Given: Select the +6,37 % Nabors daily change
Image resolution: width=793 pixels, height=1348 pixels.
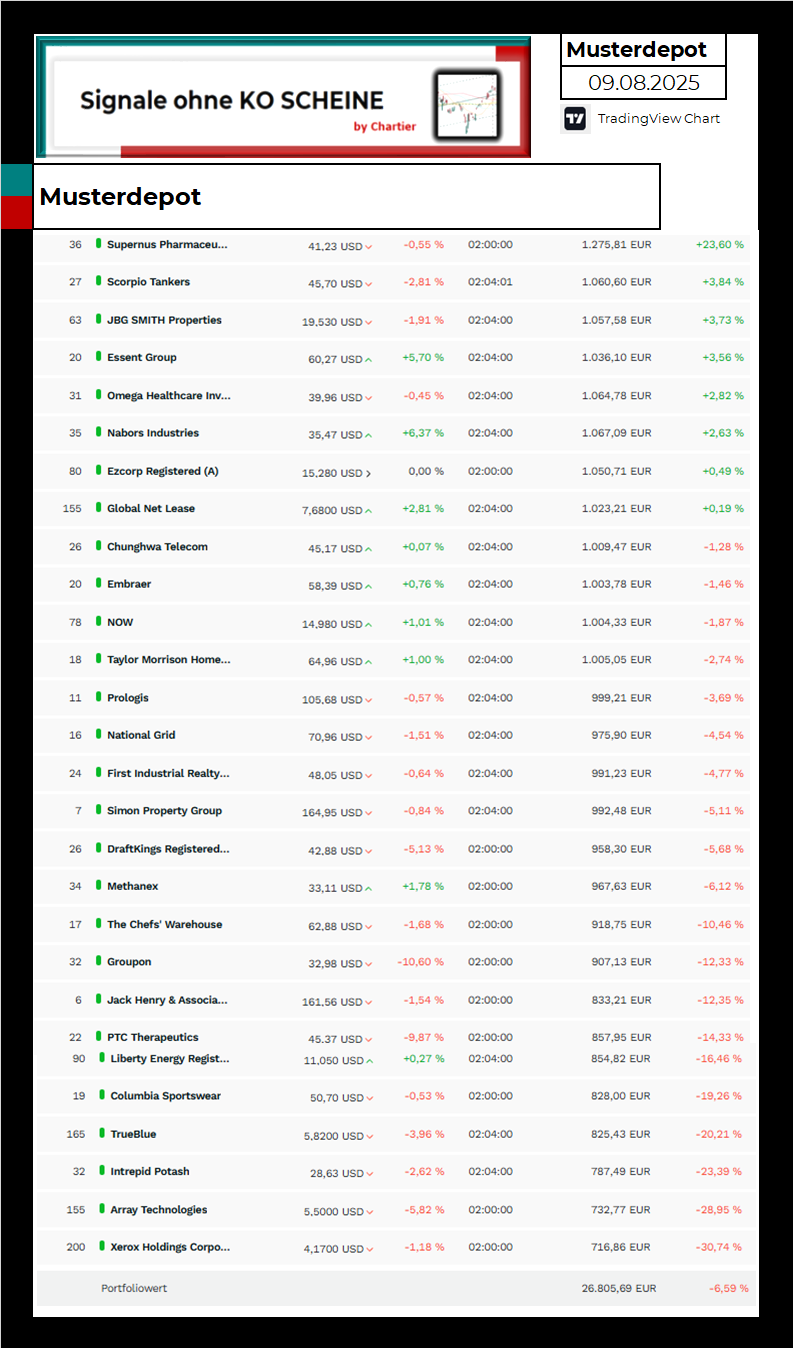Looking at the screenshot, I should (423, 433).
